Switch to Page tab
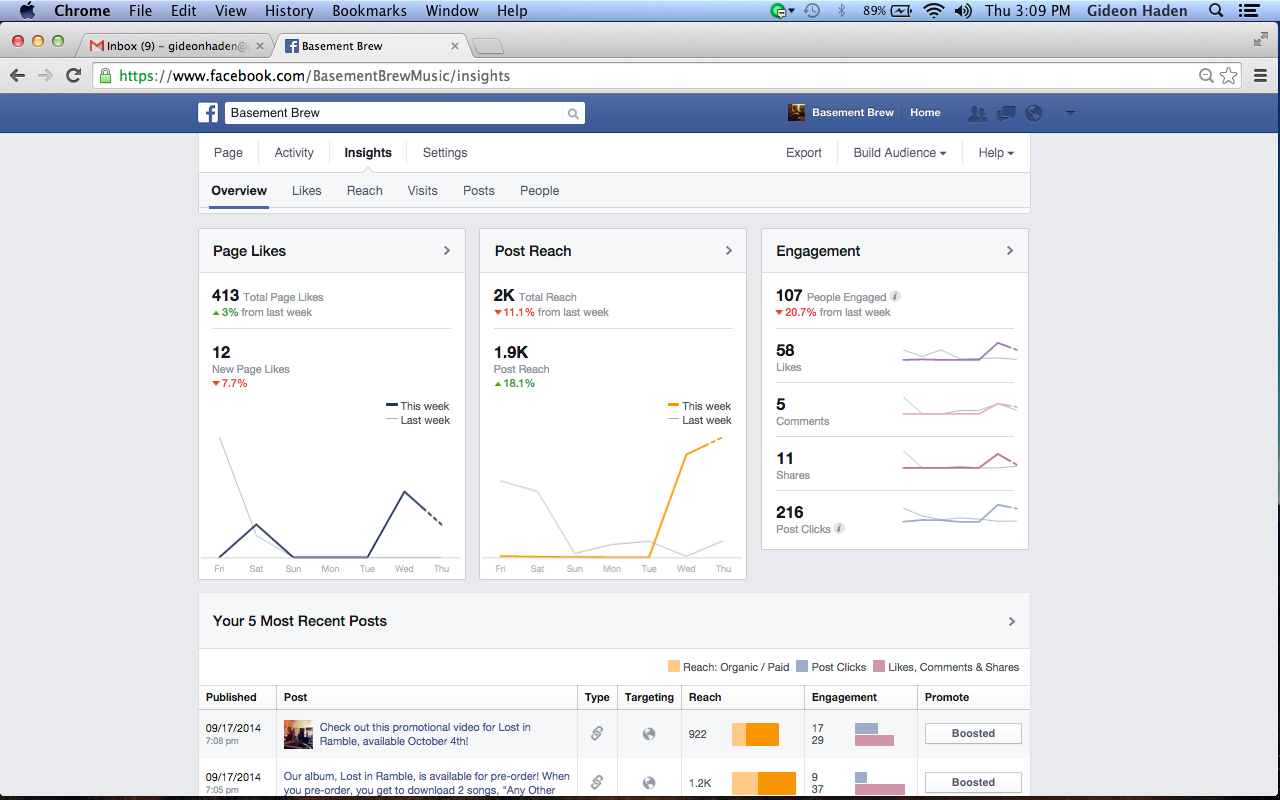The width and height of the screenshot is (1280, 800). (228, 153)
